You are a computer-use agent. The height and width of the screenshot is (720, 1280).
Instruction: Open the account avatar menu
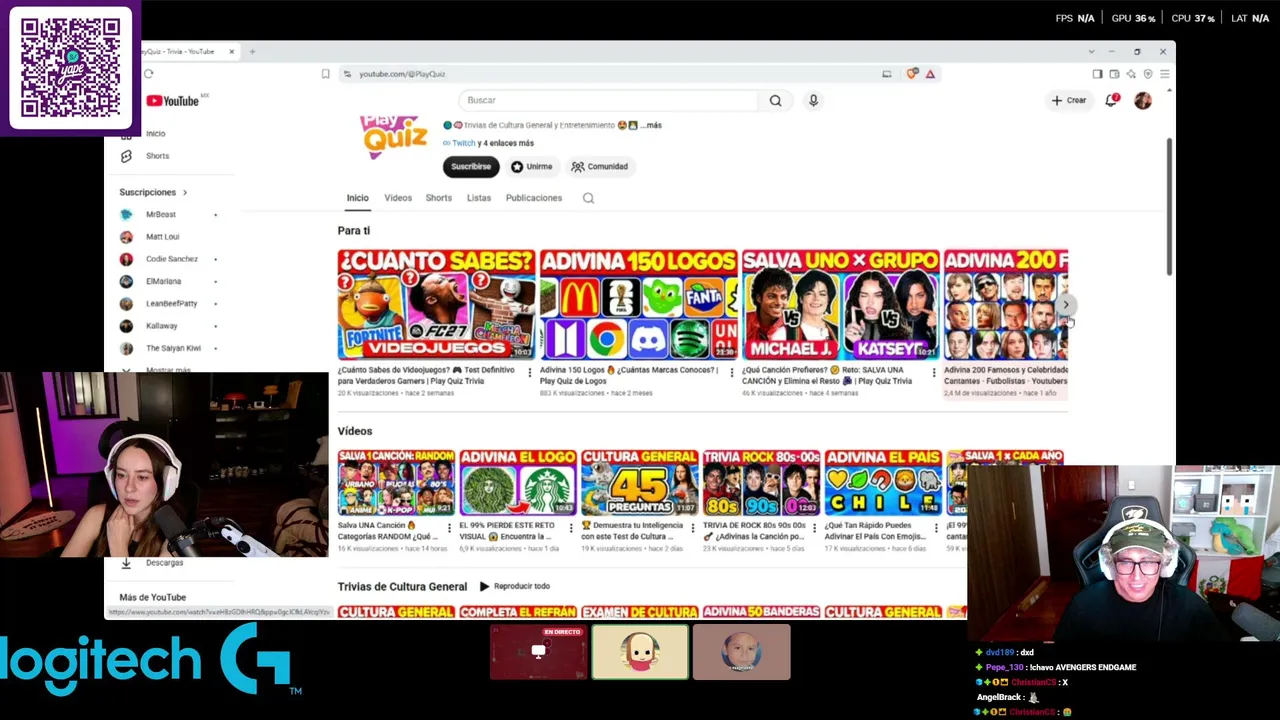[x=1143, y=100]
